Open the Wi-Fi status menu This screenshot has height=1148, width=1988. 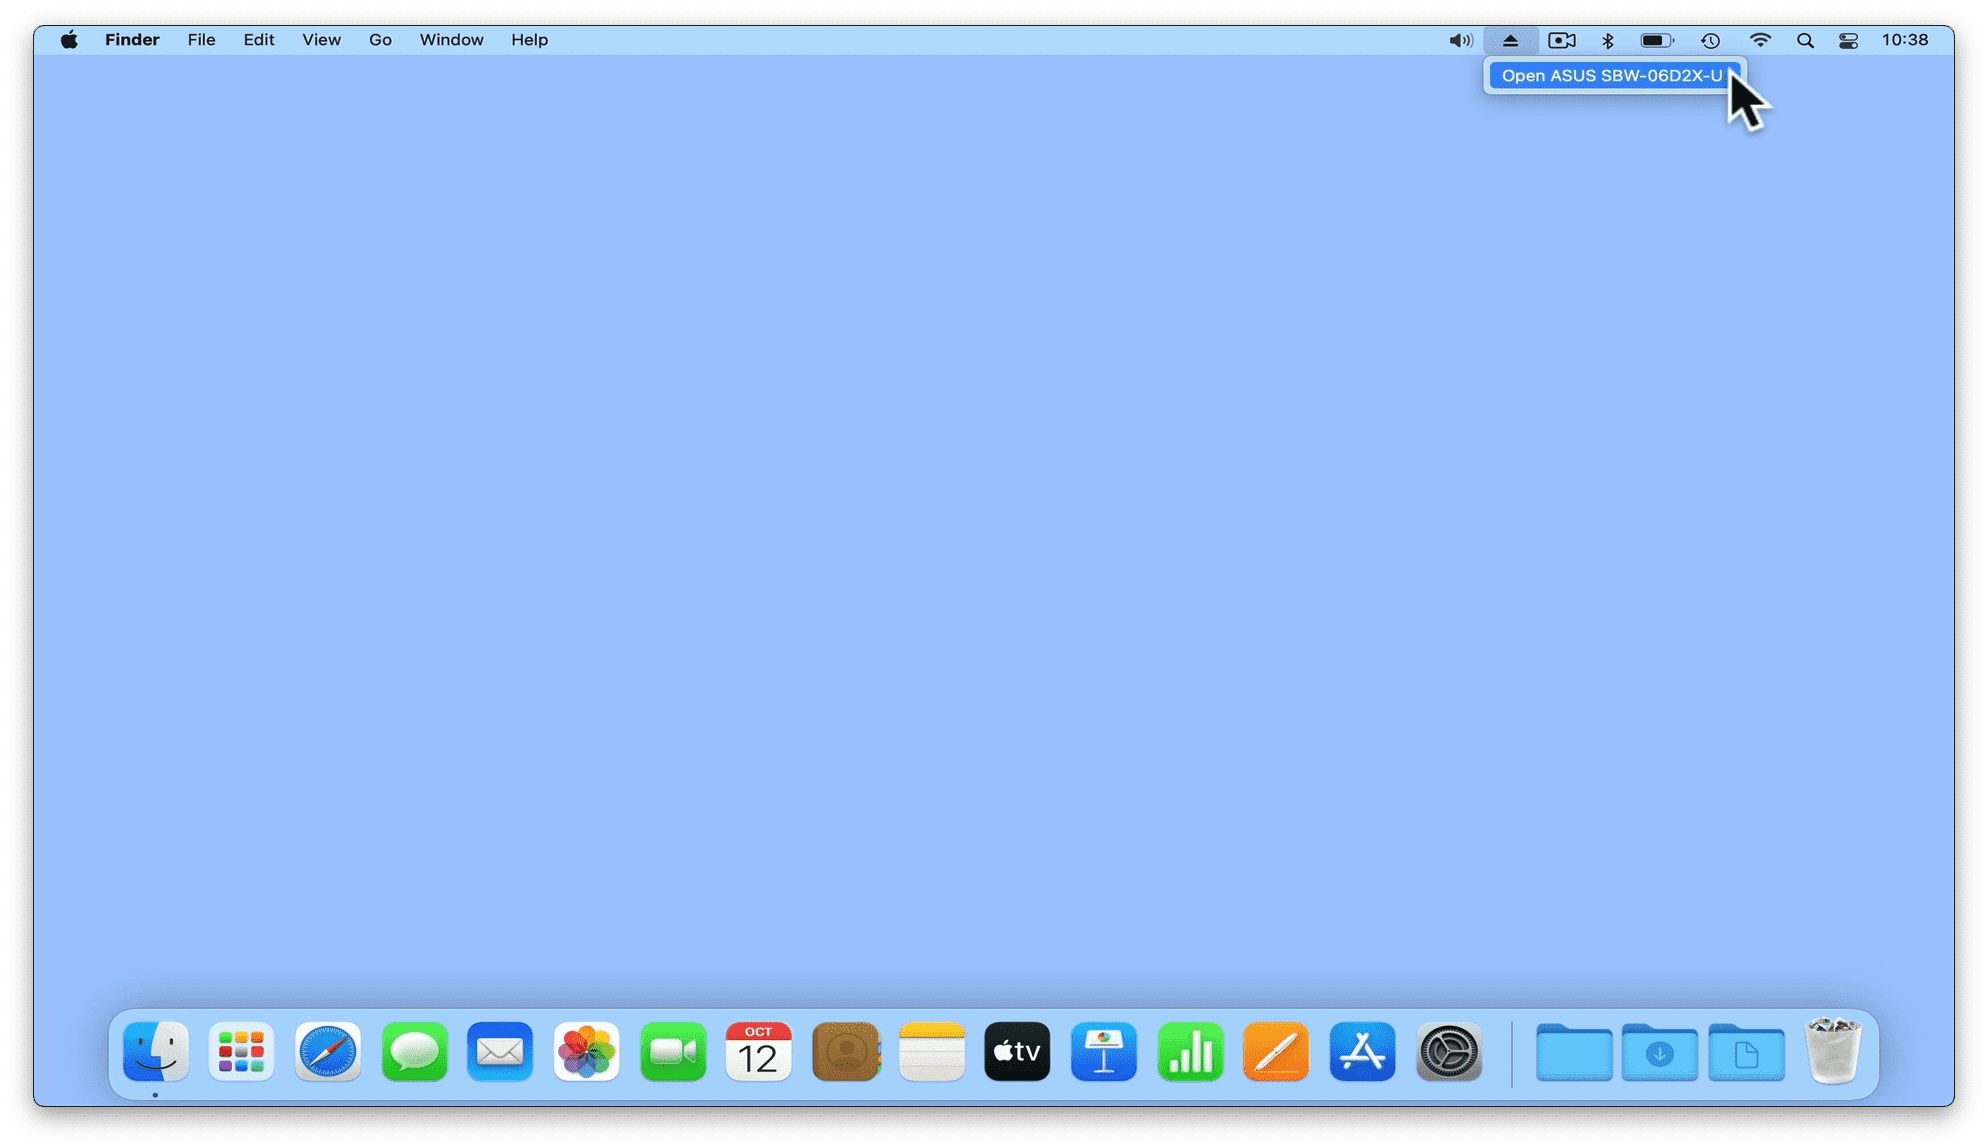pos(1760,40)
